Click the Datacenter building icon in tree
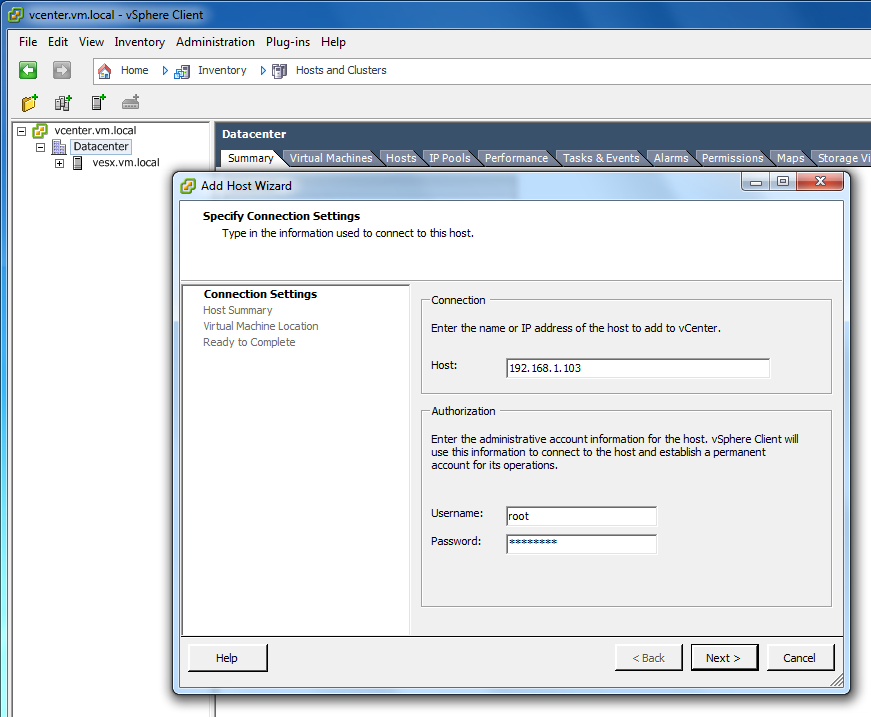The image size is (871, 717). [59, 147]
